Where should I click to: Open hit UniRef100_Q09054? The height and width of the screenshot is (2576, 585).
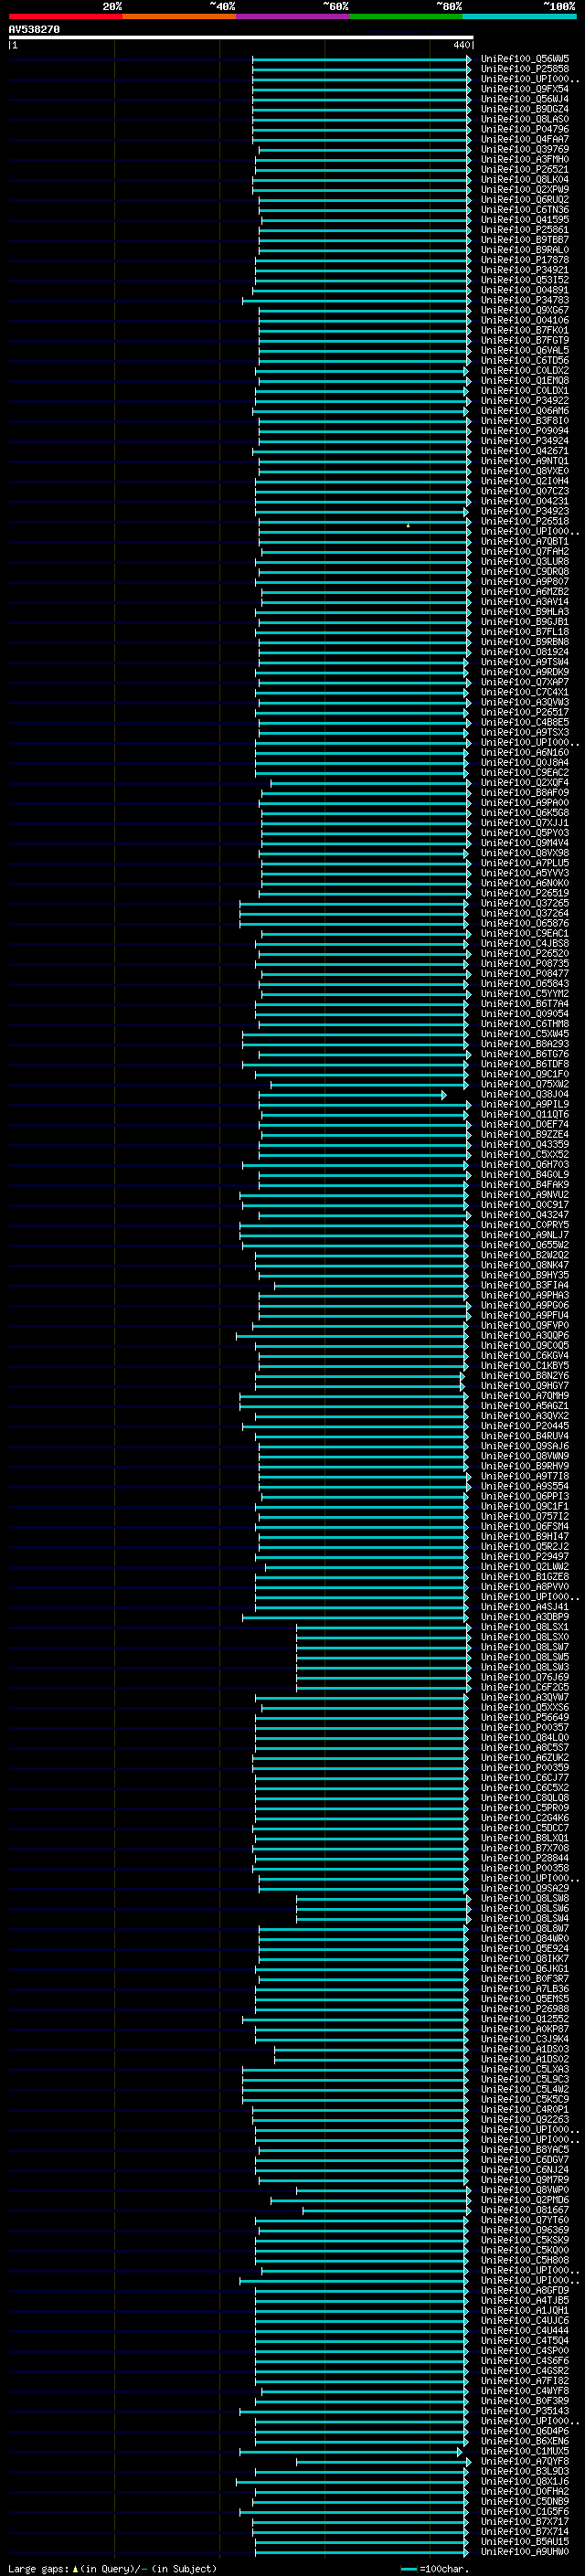click(525, 1015)
